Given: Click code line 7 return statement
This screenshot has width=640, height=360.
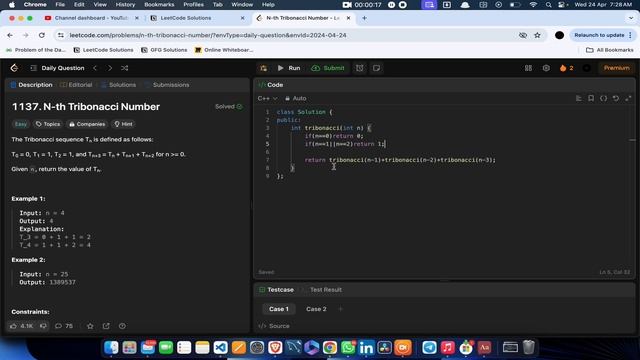Looking at the screenshot, I should (400, 160).
